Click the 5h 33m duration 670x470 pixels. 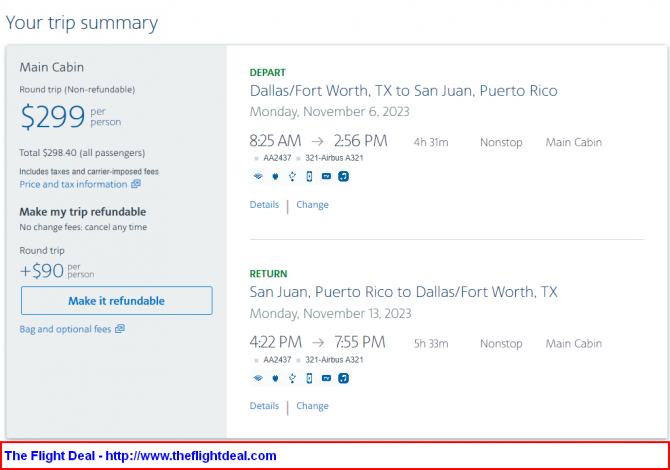431,344
